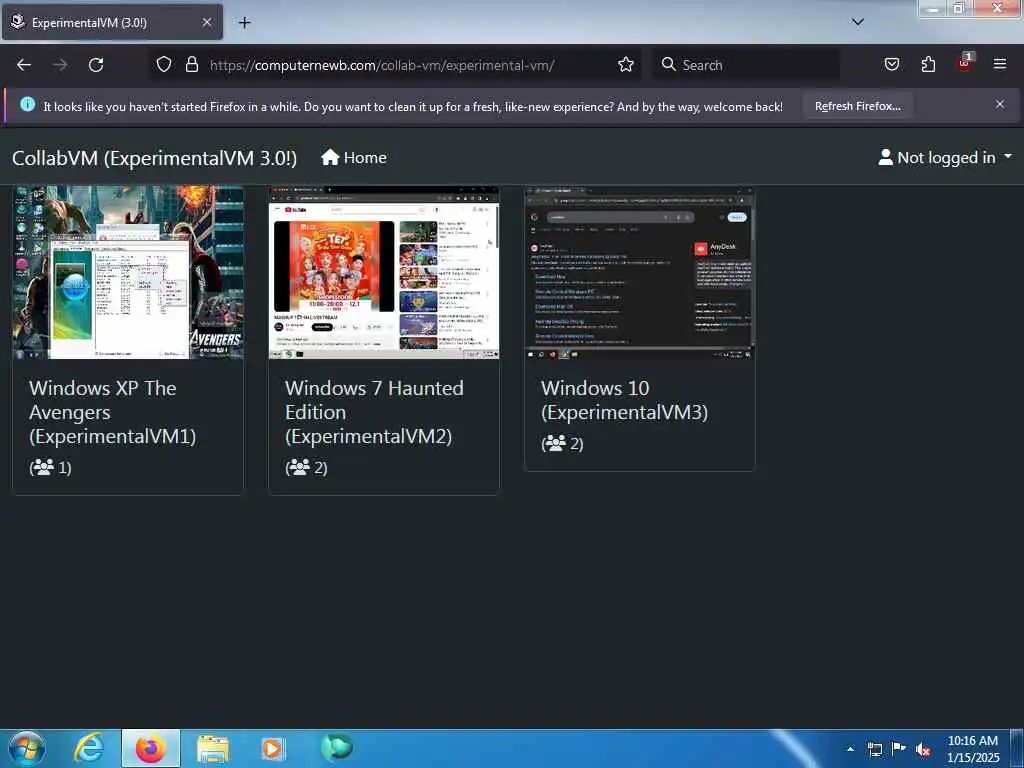Screen dimensions: 1024x768
Task: Open Action Center flag in the tray
Action: (899, 748)
